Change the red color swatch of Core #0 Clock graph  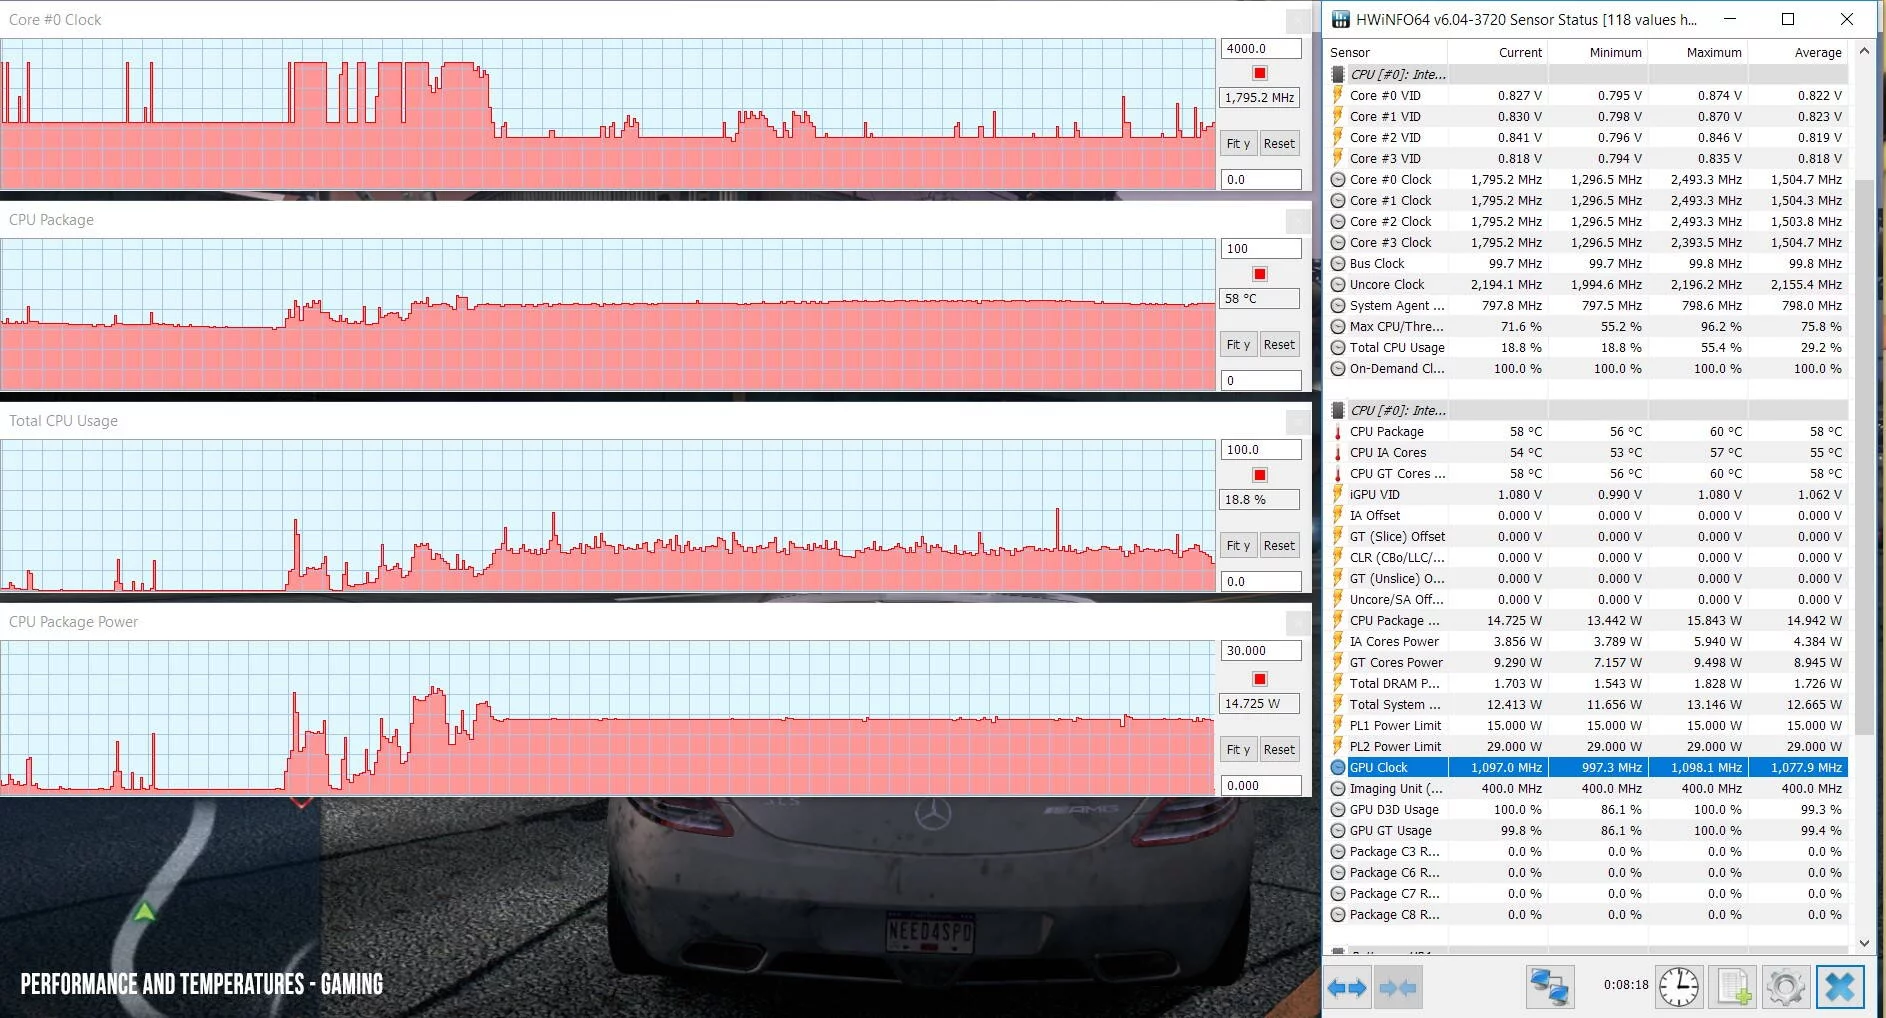1260,73
